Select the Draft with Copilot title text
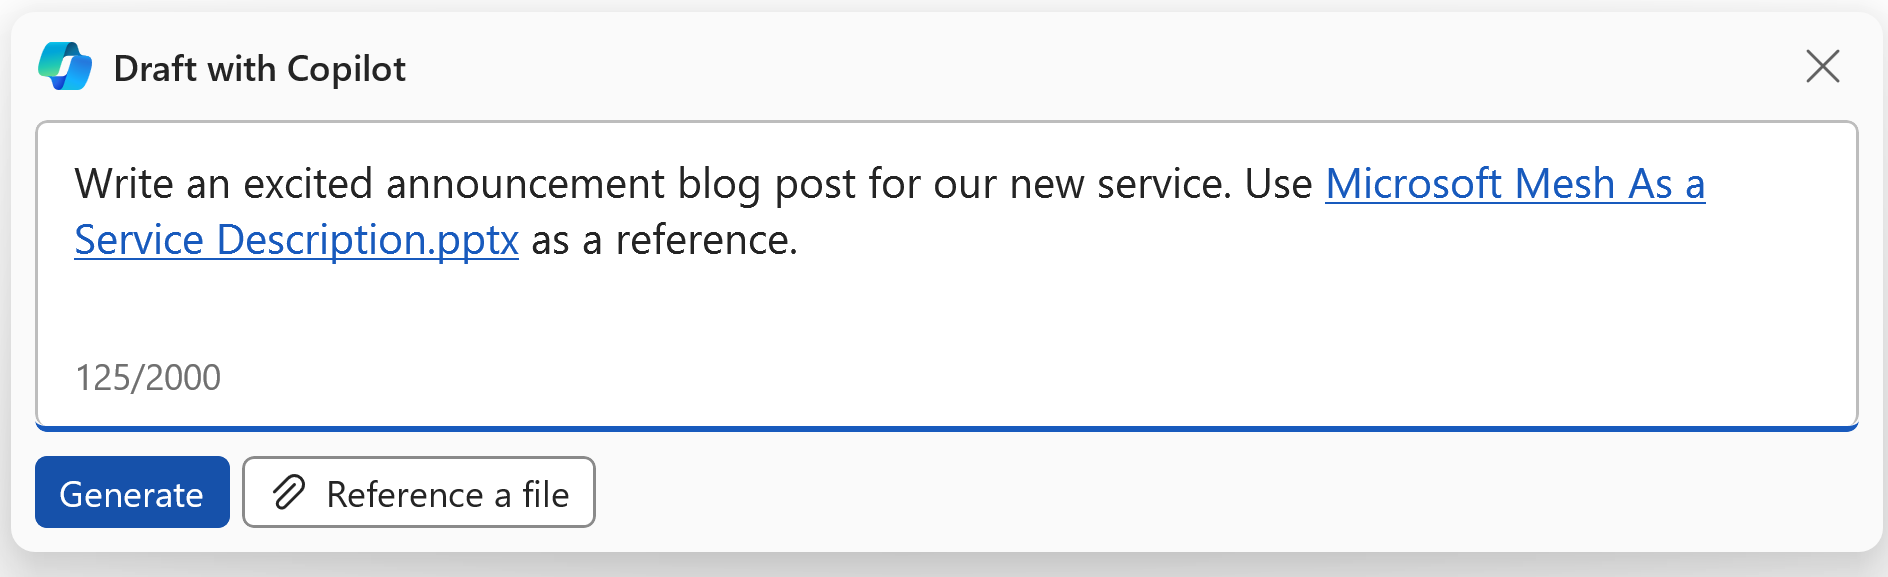 point(260,68)
